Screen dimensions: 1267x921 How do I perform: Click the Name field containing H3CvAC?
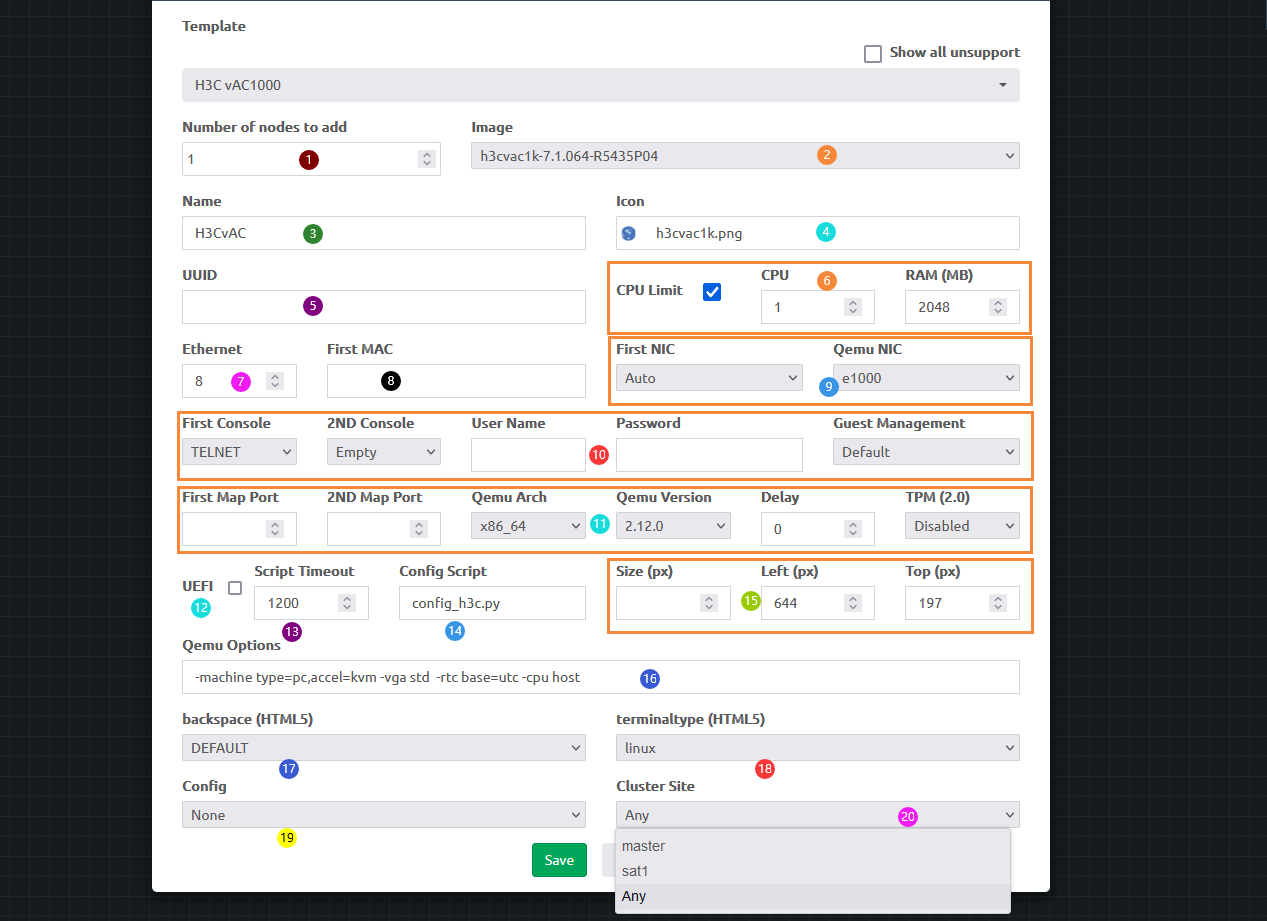pyautogui.click(x=383, y=233)
